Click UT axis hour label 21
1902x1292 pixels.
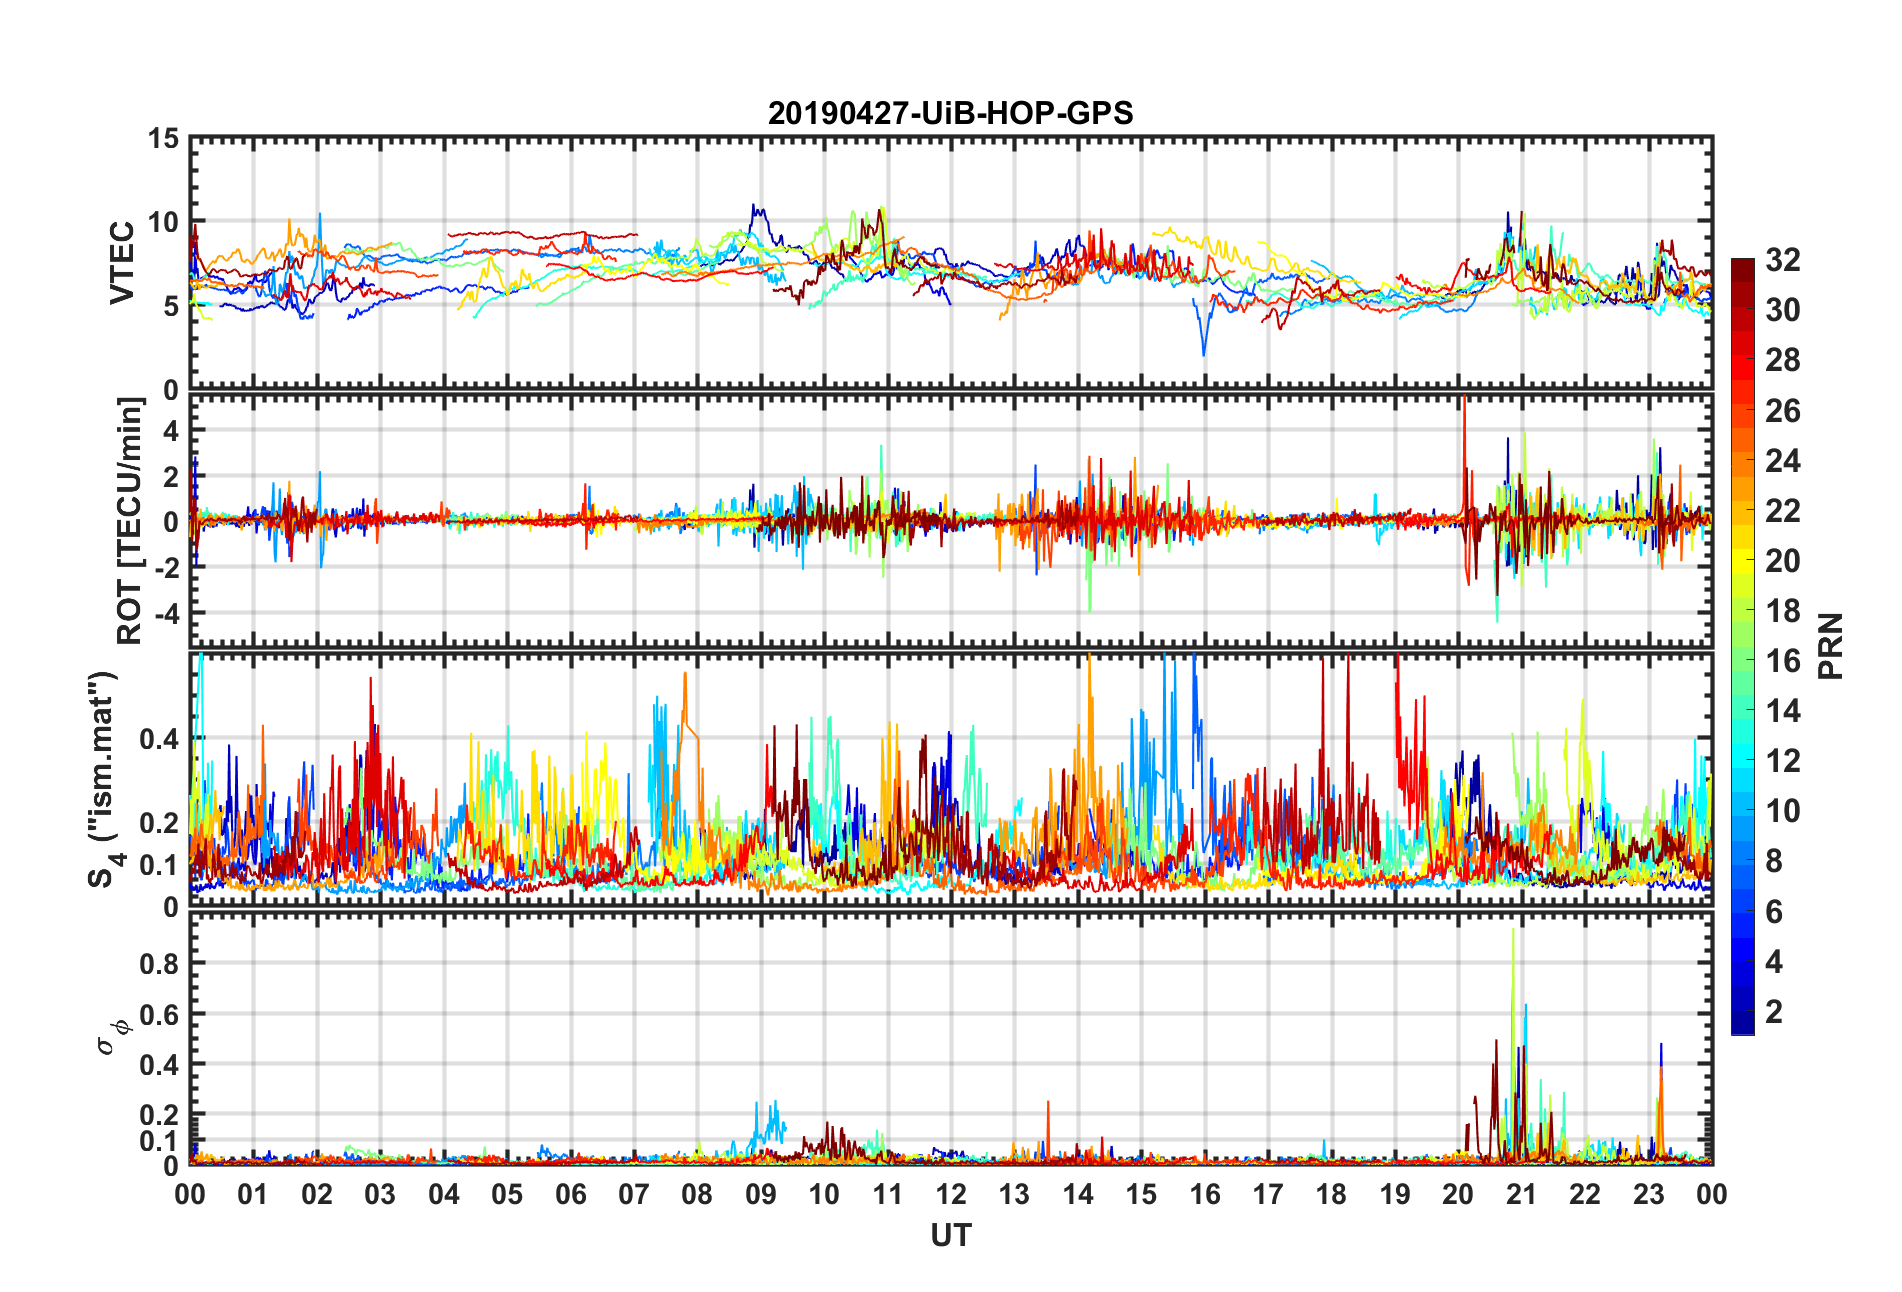click(x=1522, y=1194)
